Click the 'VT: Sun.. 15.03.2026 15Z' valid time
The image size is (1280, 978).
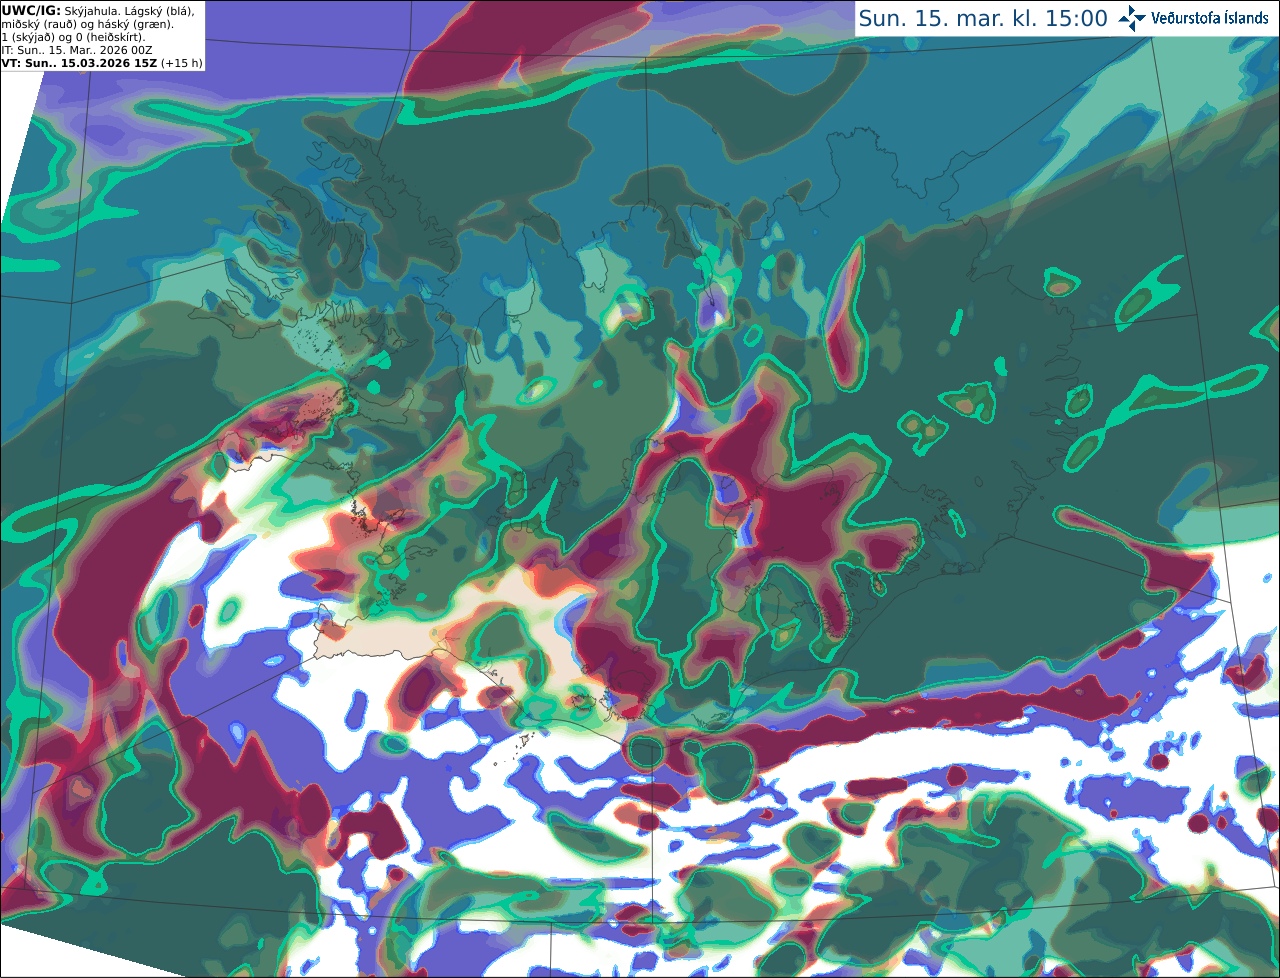[x=78, y=63]
